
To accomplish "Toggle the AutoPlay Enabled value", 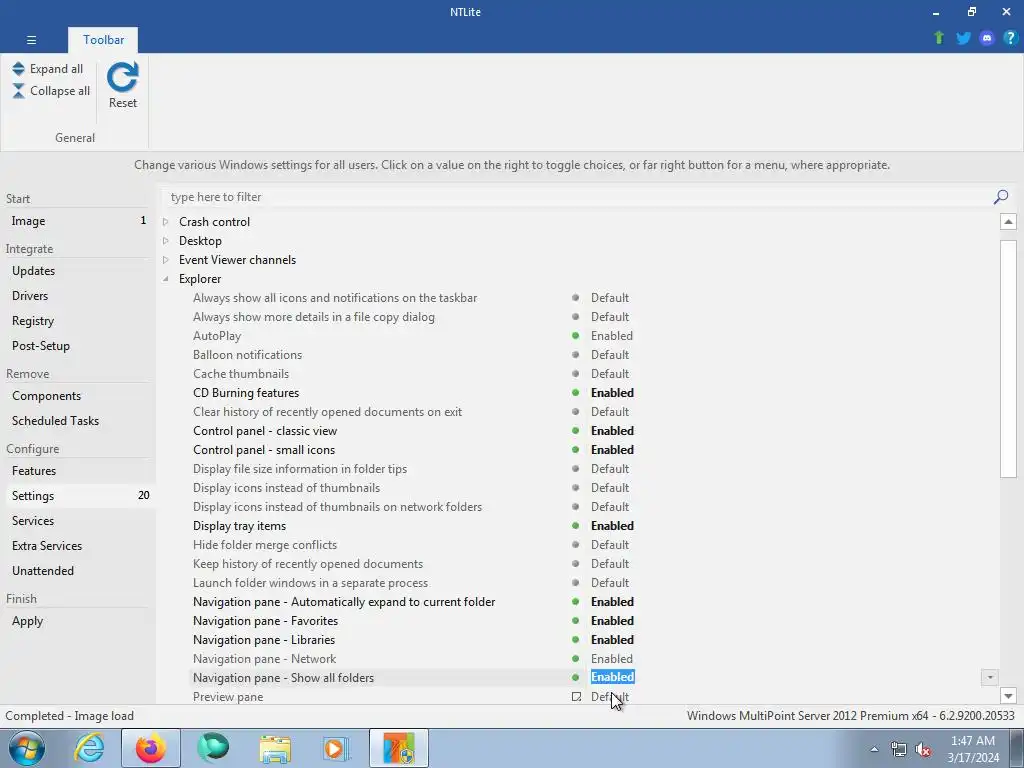I will (x=612, y=336).
